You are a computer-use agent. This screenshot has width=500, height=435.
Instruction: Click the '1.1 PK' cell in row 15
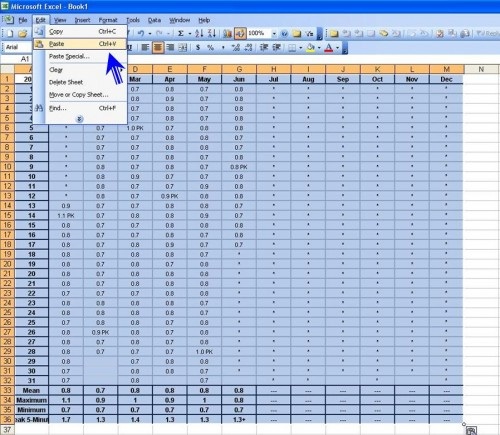(x=66, y=216)
